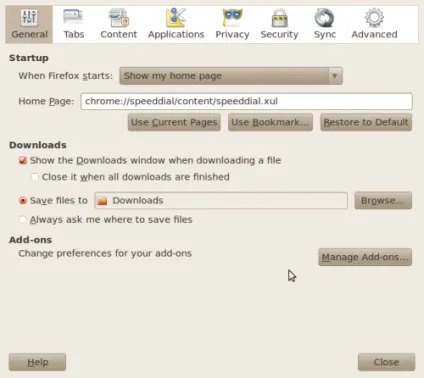Open Manage Add-ons
Screen dimensions: 424x378
[365, 257]
